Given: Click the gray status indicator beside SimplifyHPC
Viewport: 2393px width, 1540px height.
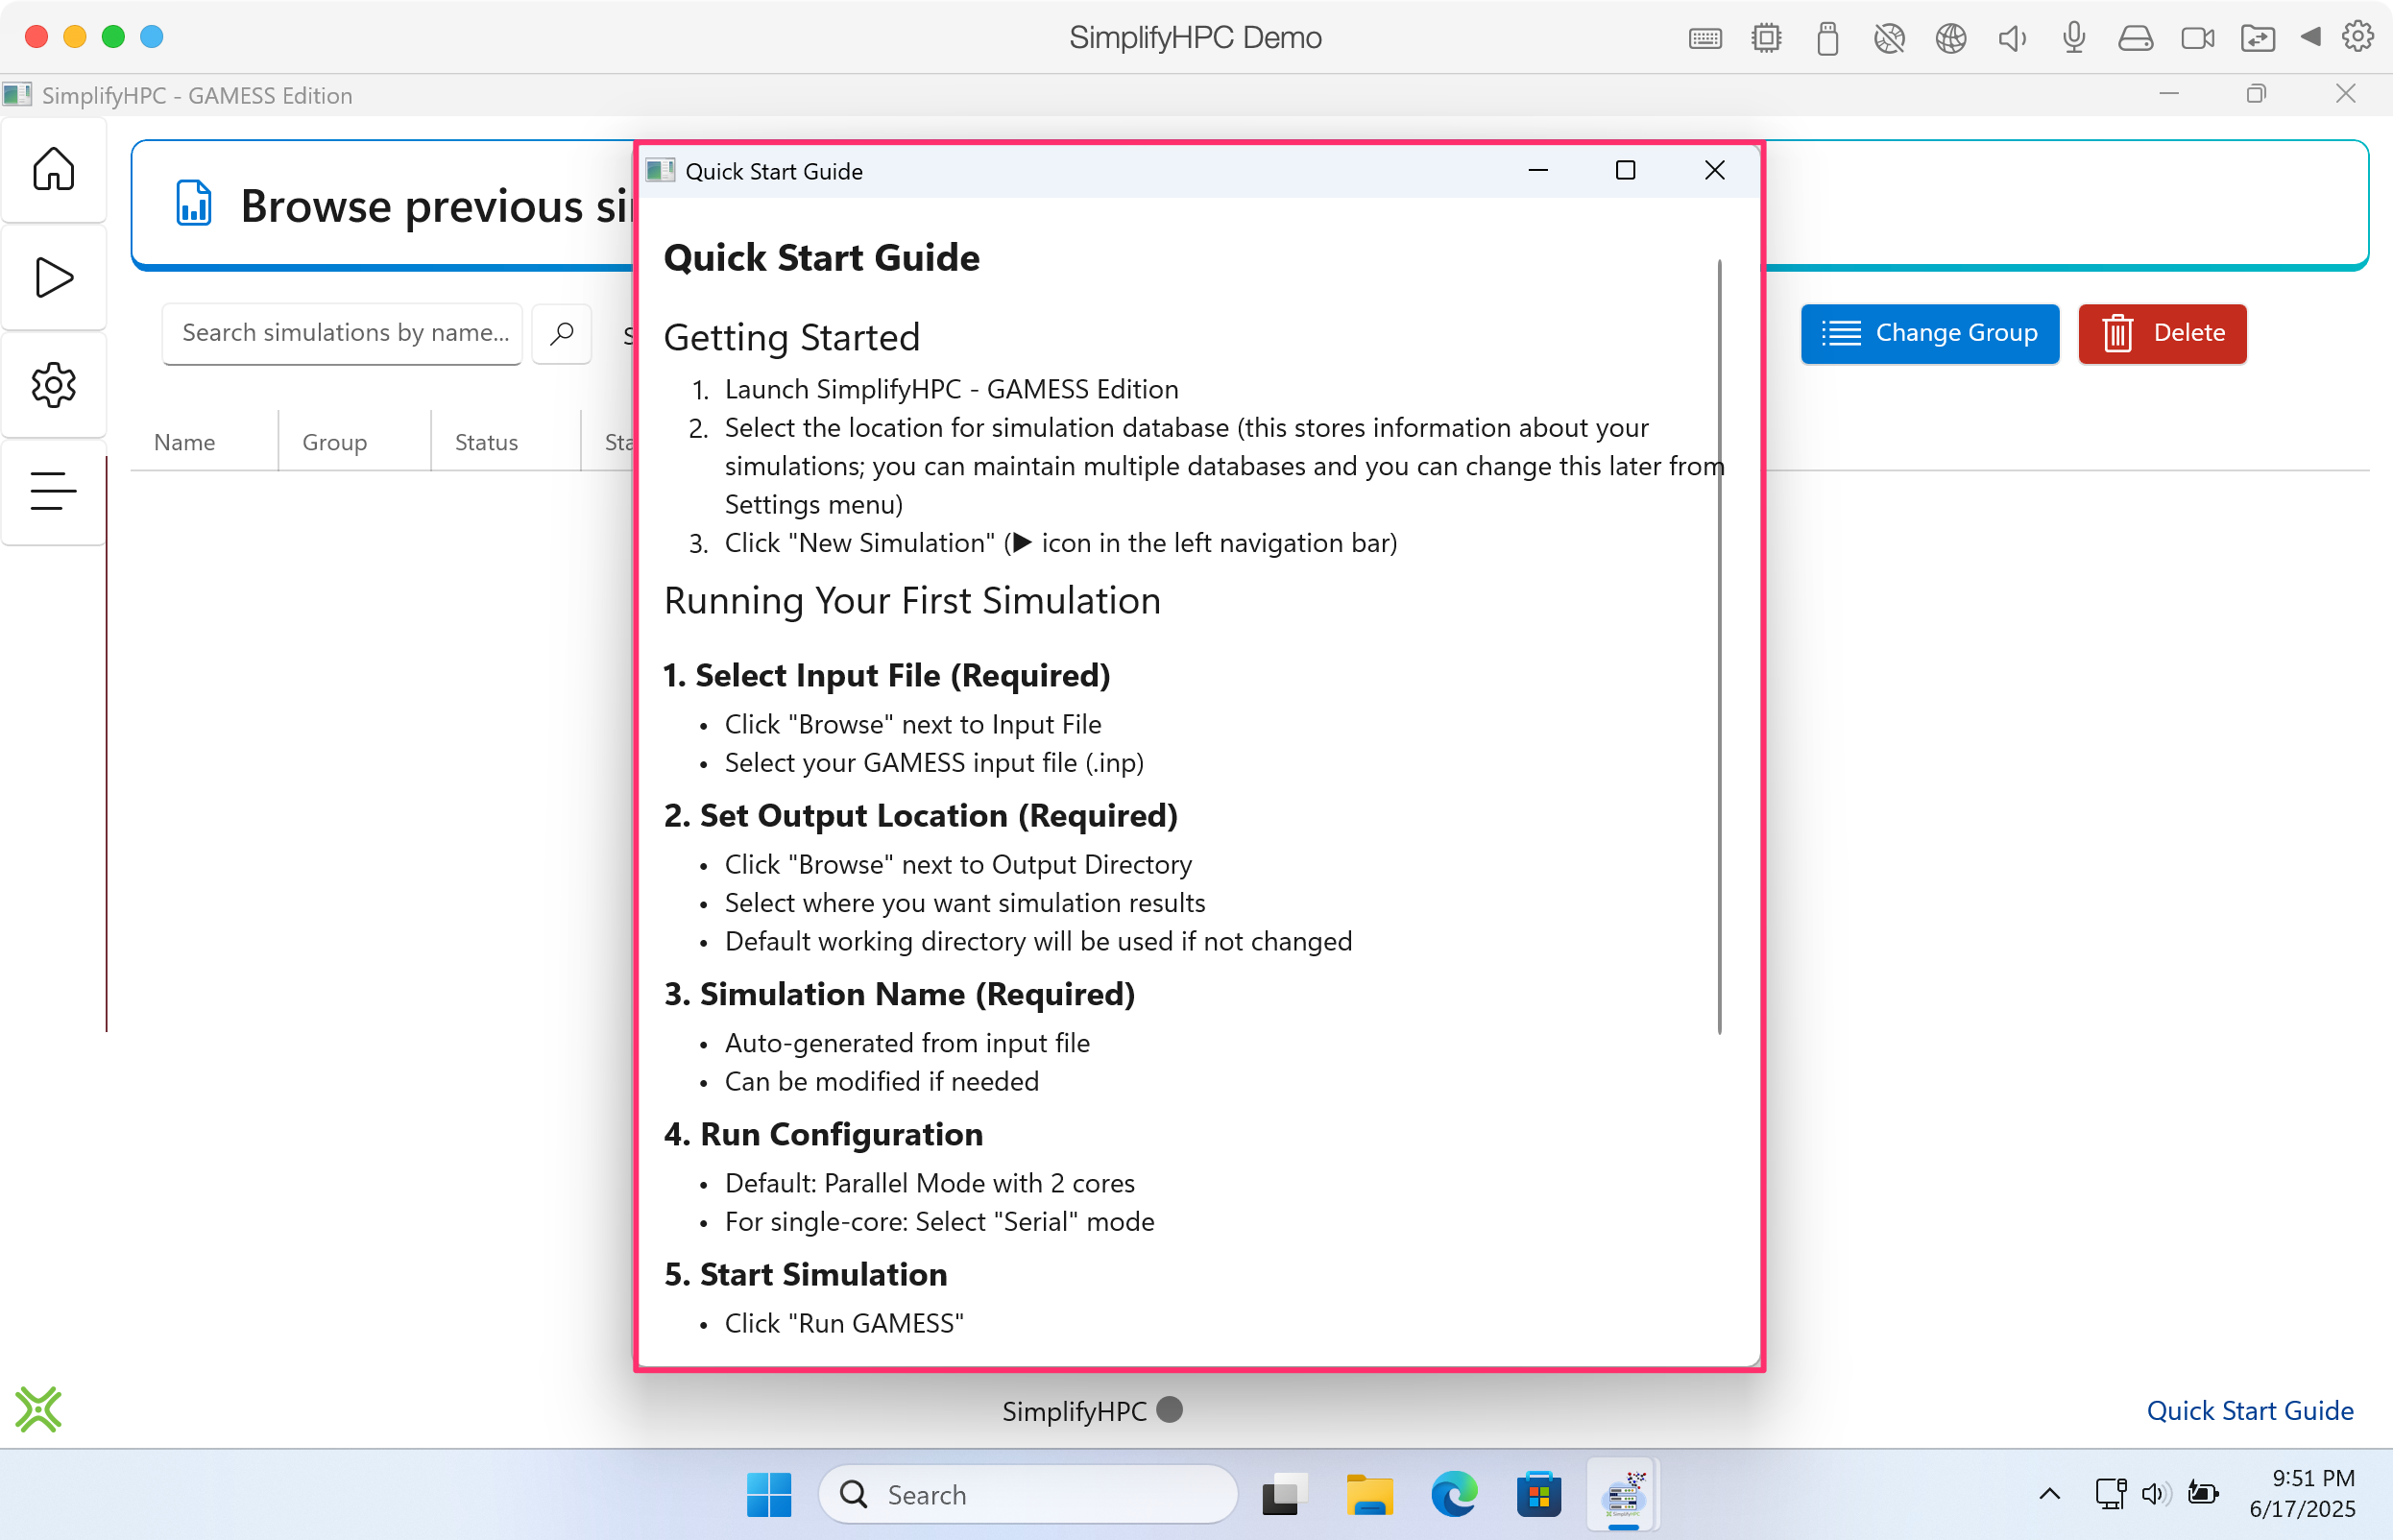Looking at the screenshot, I should pyautogui.click(x=1169, y=1409).
